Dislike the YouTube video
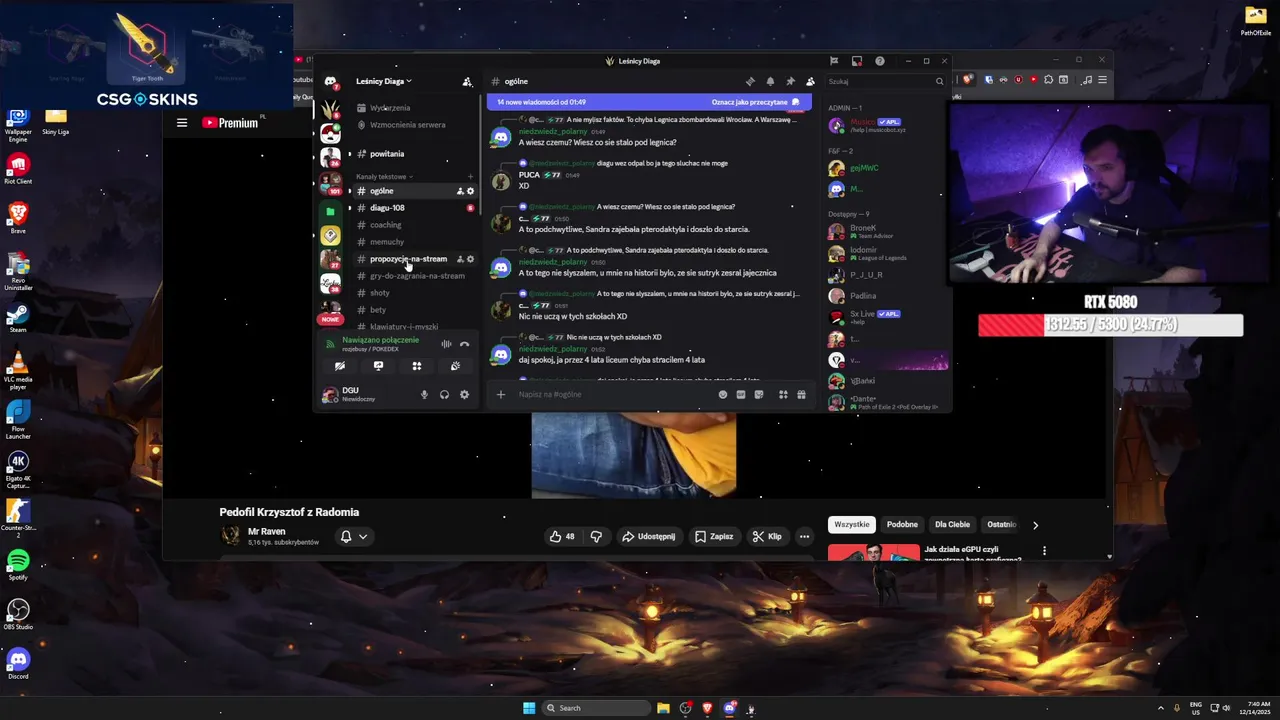The image size is (1280, 720). [x=596, y=536]
